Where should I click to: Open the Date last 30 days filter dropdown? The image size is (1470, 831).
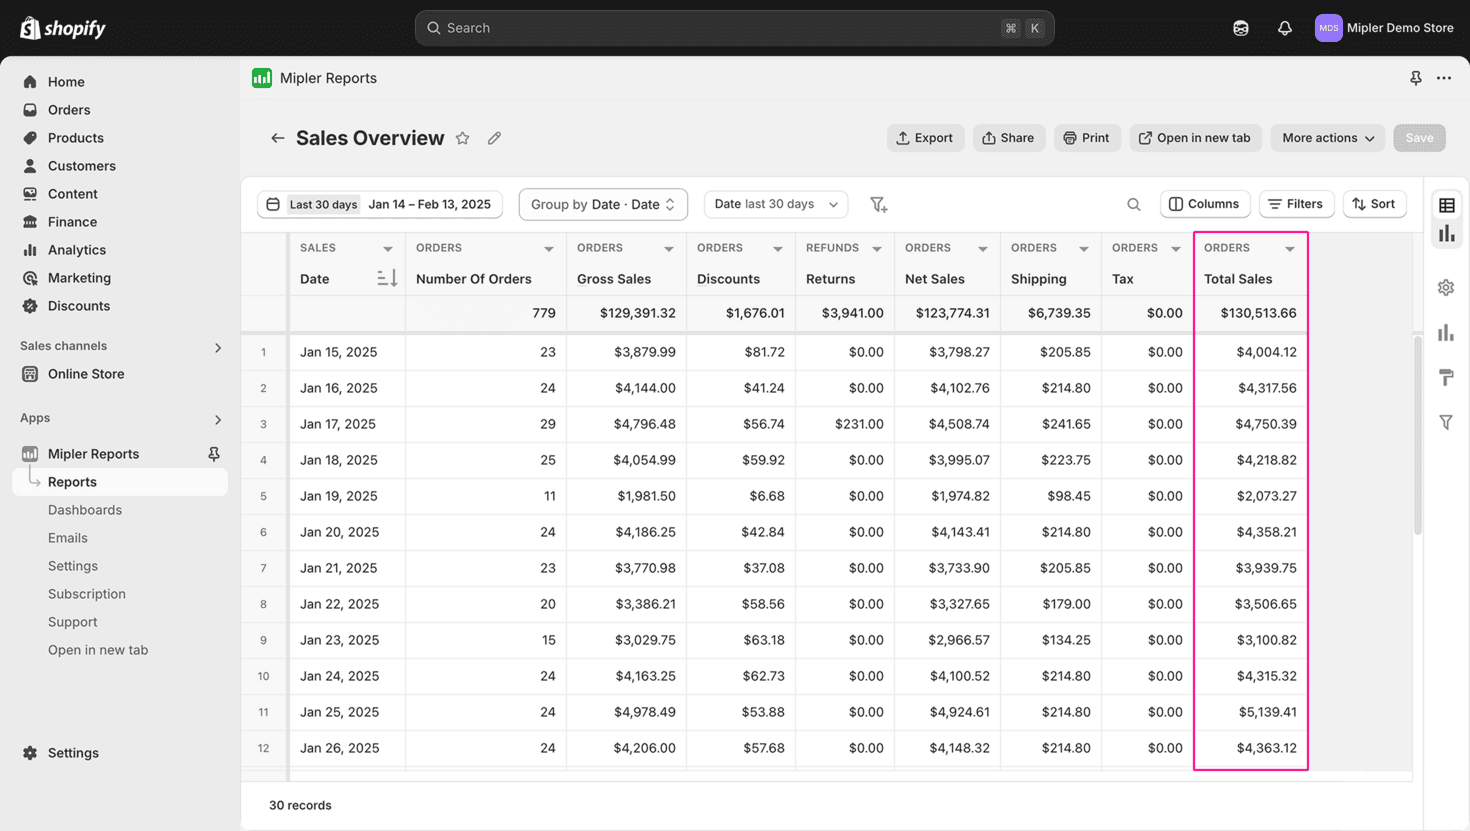click(x=776, y=204)
